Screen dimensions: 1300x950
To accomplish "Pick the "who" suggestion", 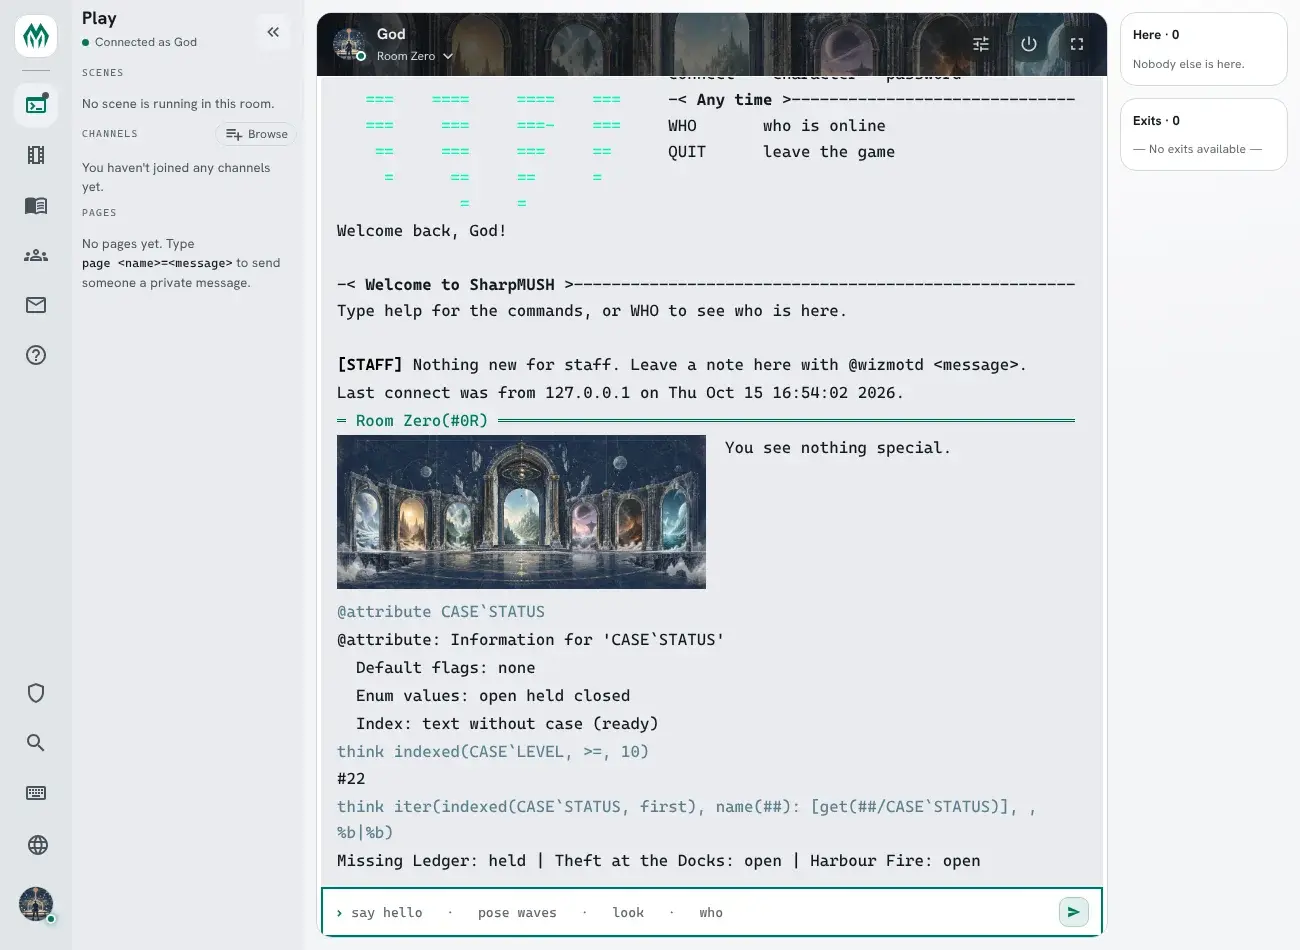I will click(711, 913).
